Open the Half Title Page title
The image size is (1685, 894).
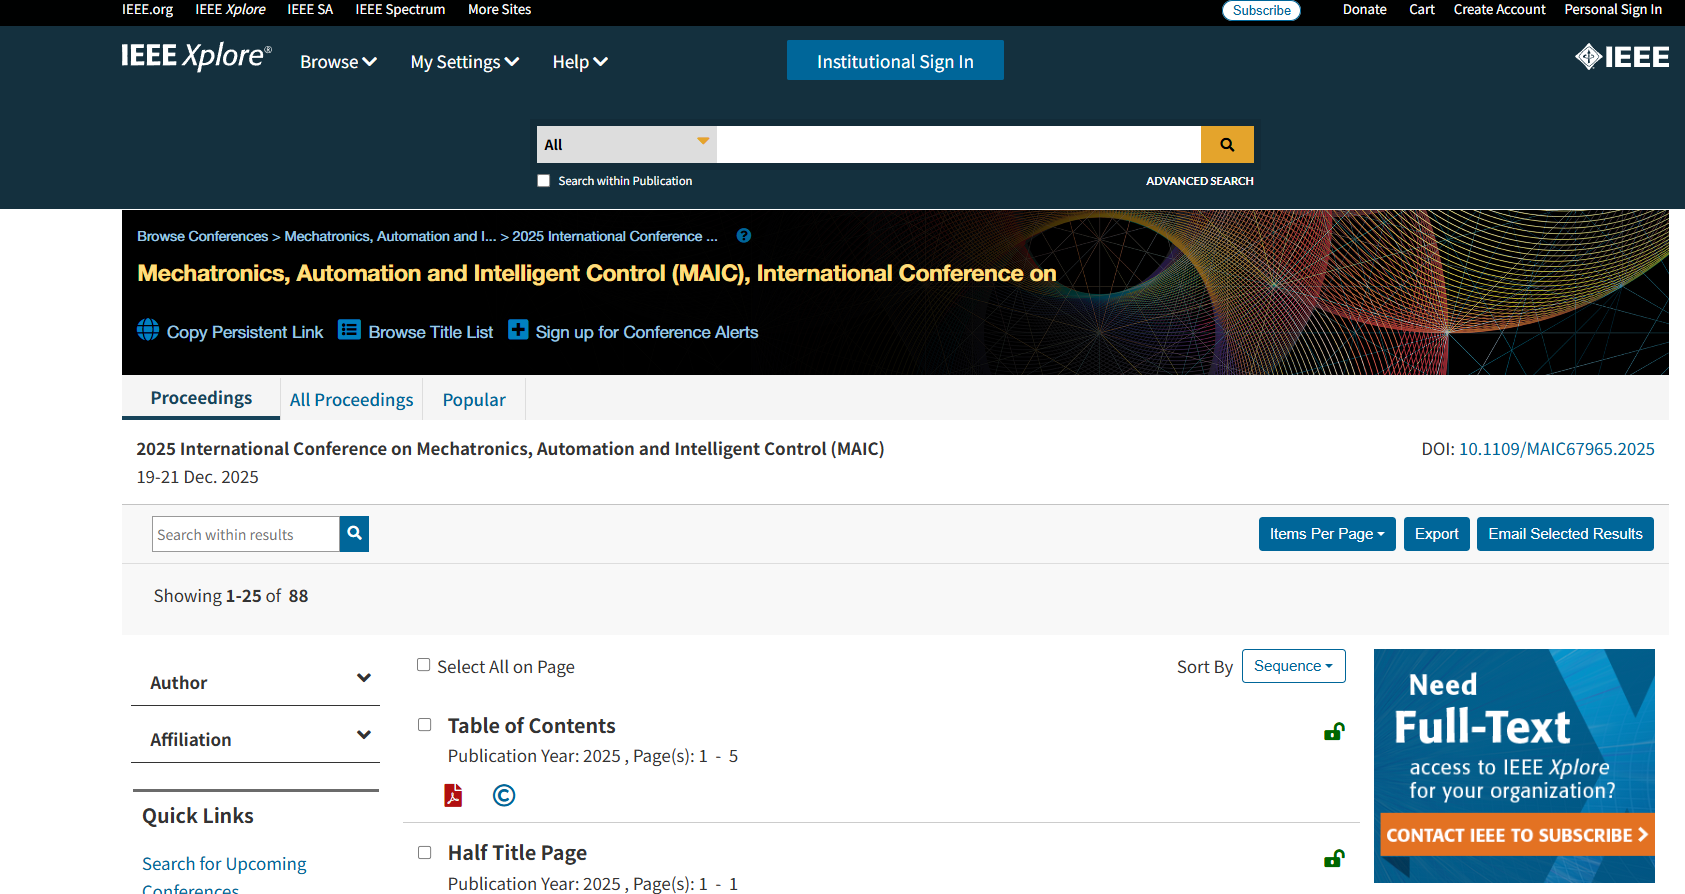tap(517, 853)
